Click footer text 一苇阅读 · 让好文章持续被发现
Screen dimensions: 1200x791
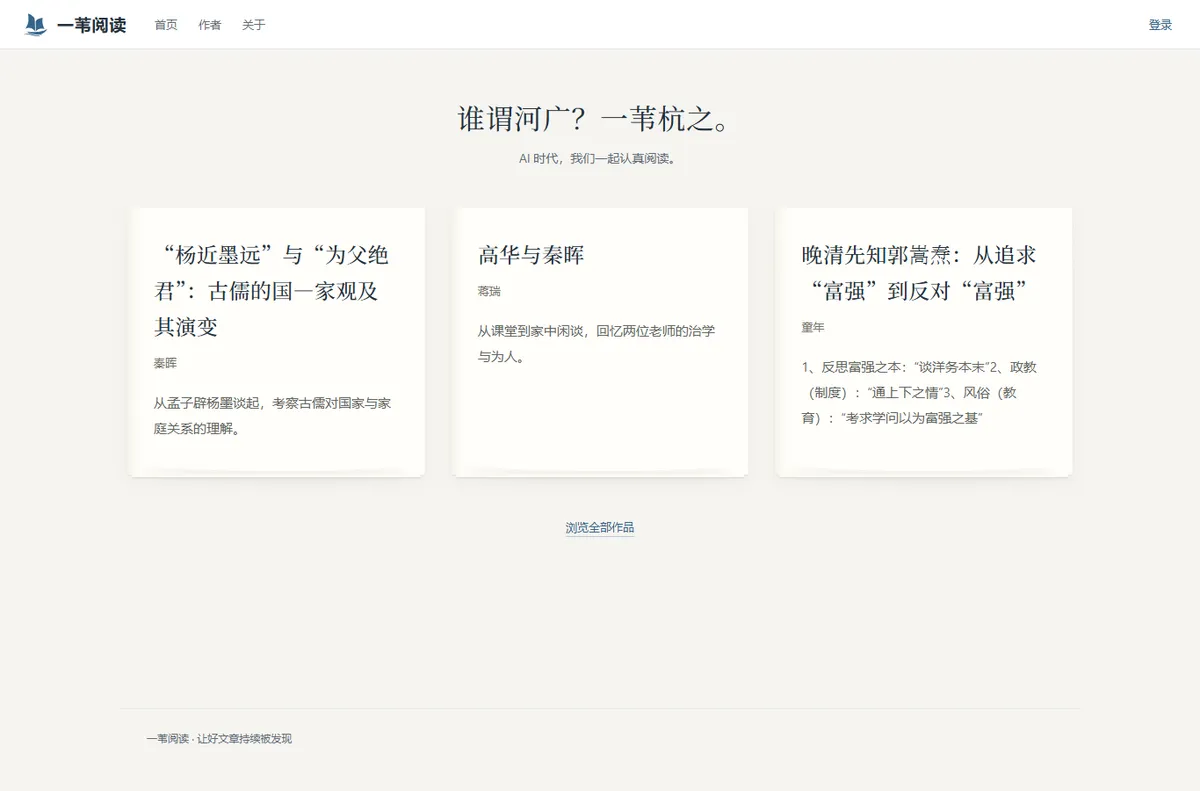pyautogui.click(x=219, y=739)
